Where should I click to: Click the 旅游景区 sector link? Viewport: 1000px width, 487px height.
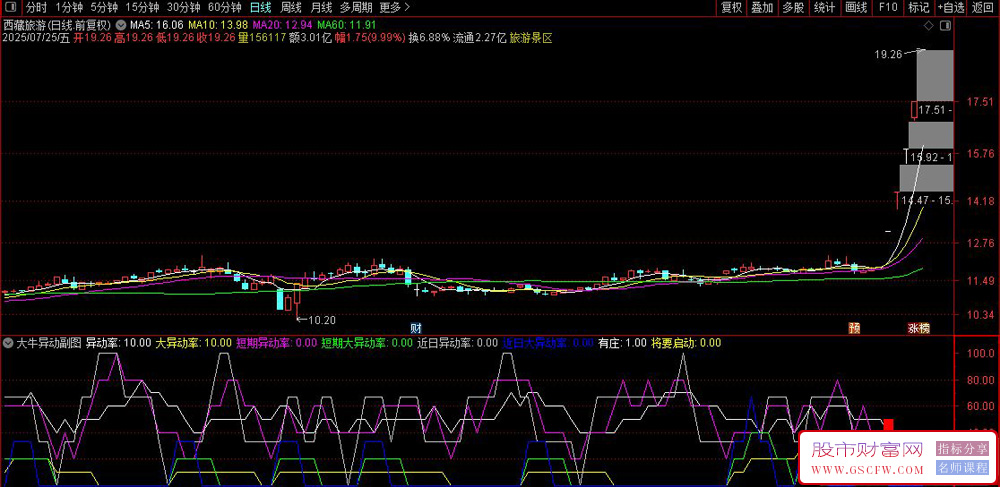[x=531, y=38]
